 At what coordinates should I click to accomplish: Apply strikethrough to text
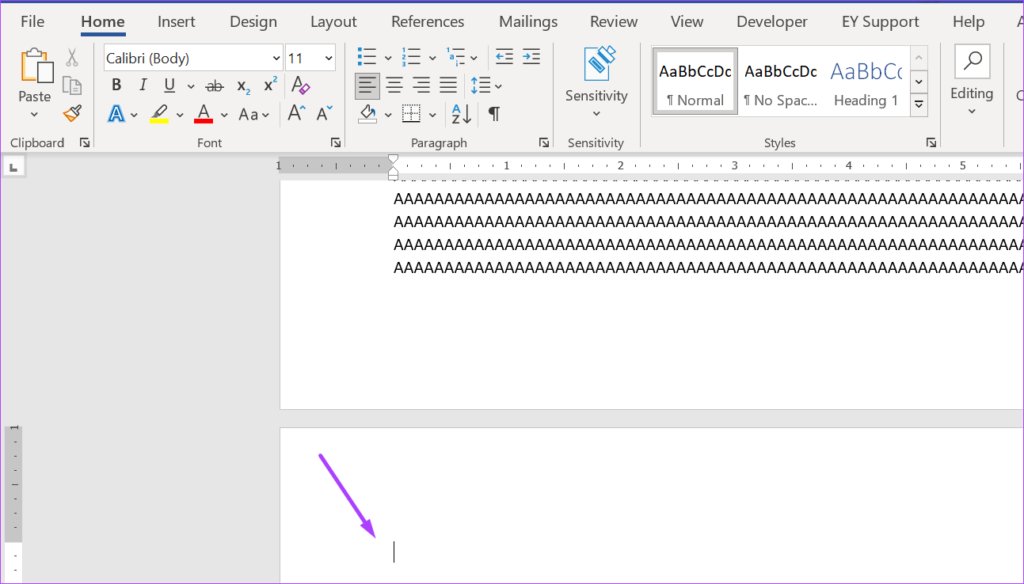point(214,85)
